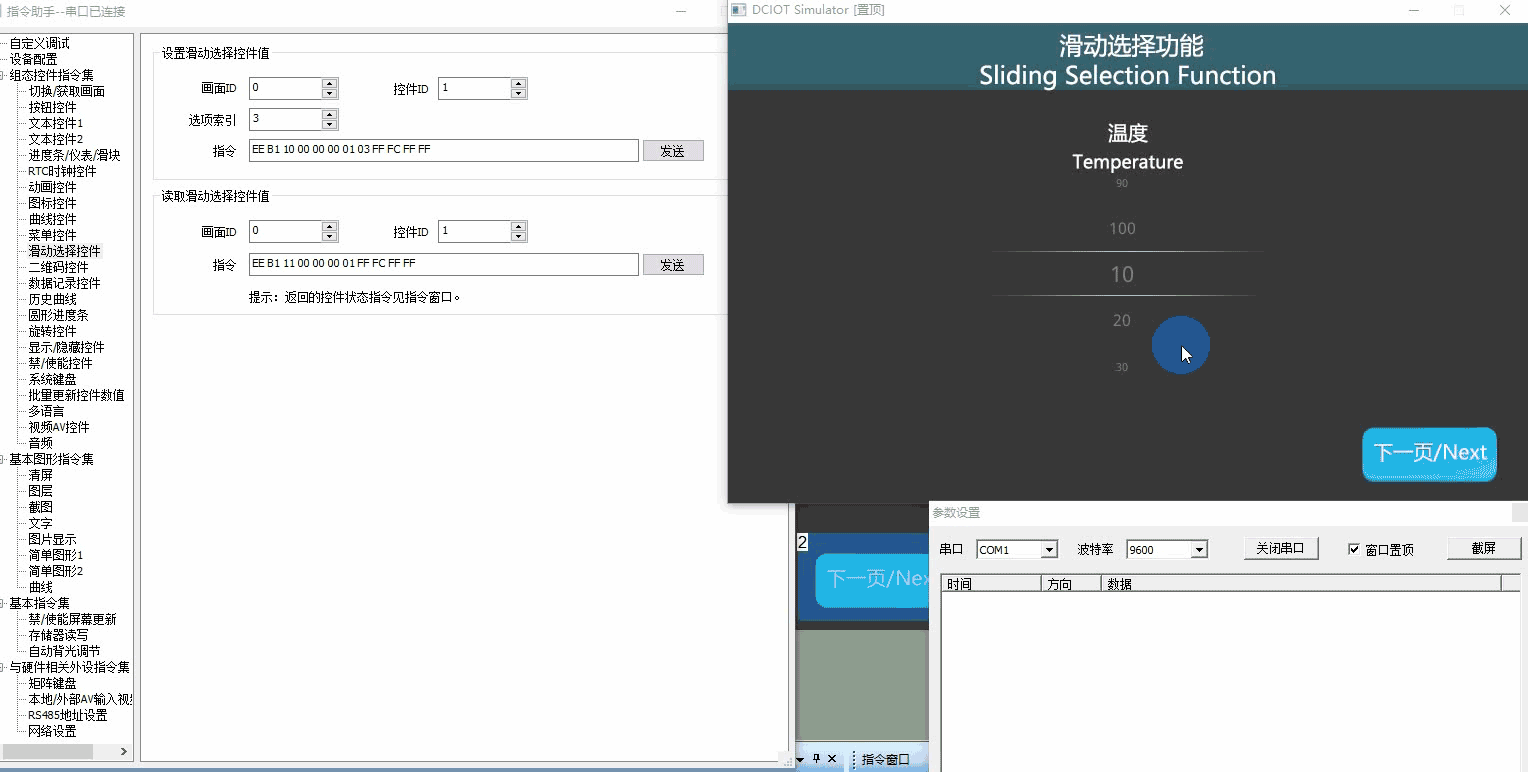
Task: Select value 90 in temperature picker
Action: click(1122, 184)
